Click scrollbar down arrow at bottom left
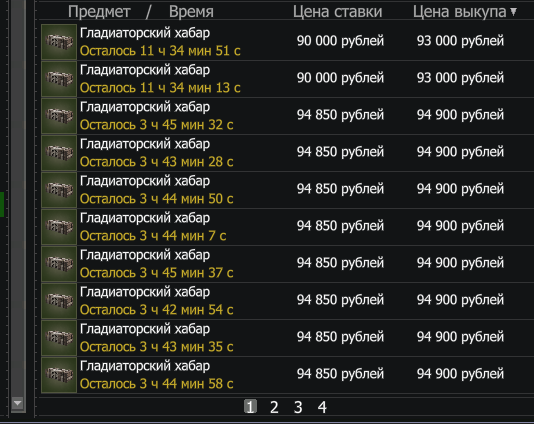This screenshot has height=424, width=534. pos(18,404)
